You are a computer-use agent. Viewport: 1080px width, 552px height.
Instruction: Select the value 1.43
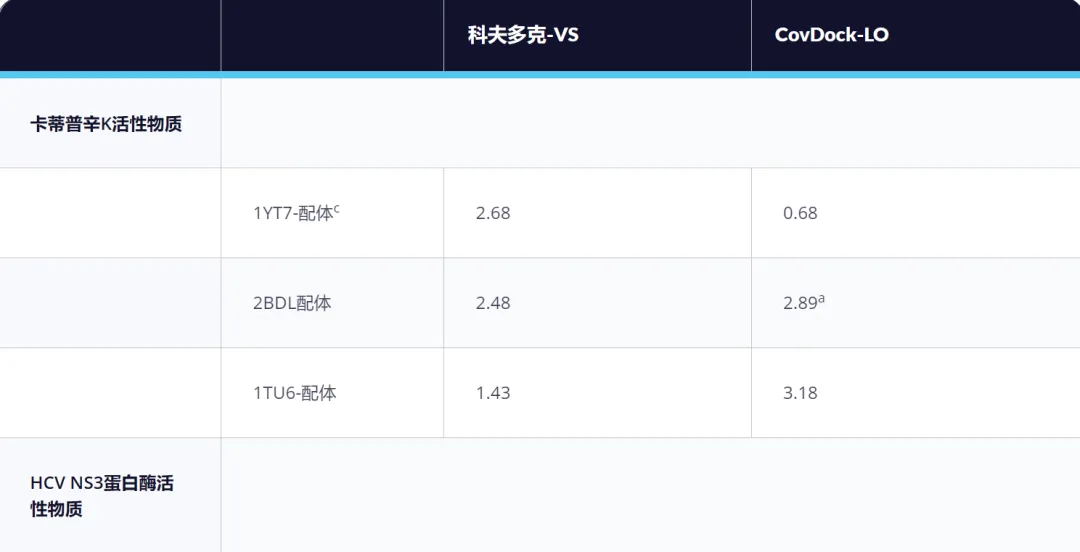coord(493,393)
